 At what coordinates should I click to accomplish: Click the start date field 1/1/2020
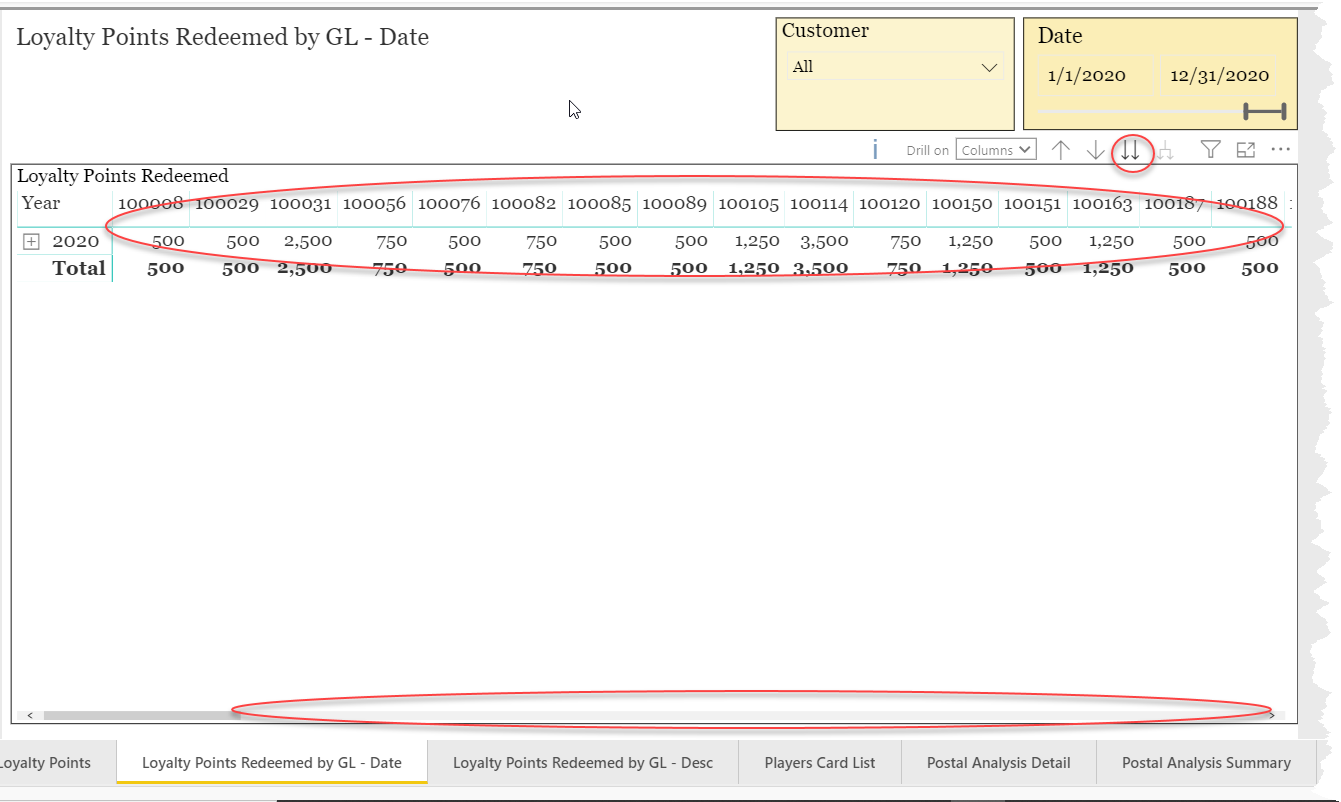(x=1087, y=75)
